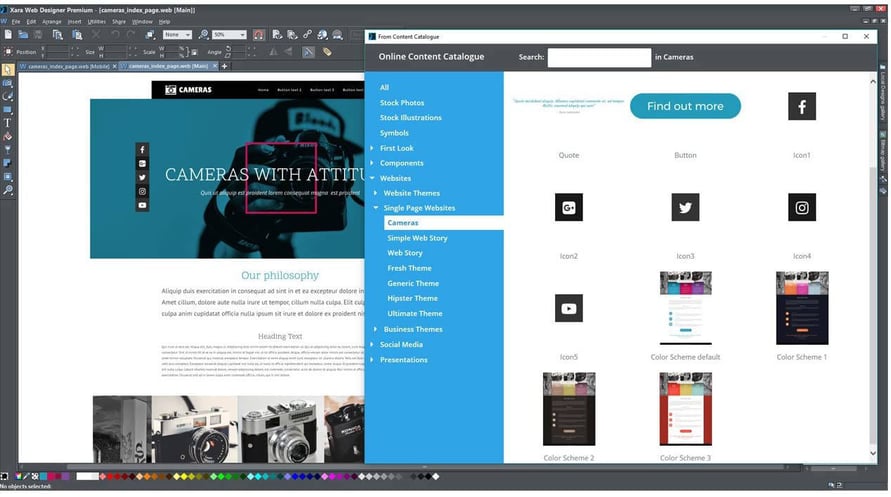Select the Transparency tool
This screenshot has height=497, width=891.
[7, 150]
